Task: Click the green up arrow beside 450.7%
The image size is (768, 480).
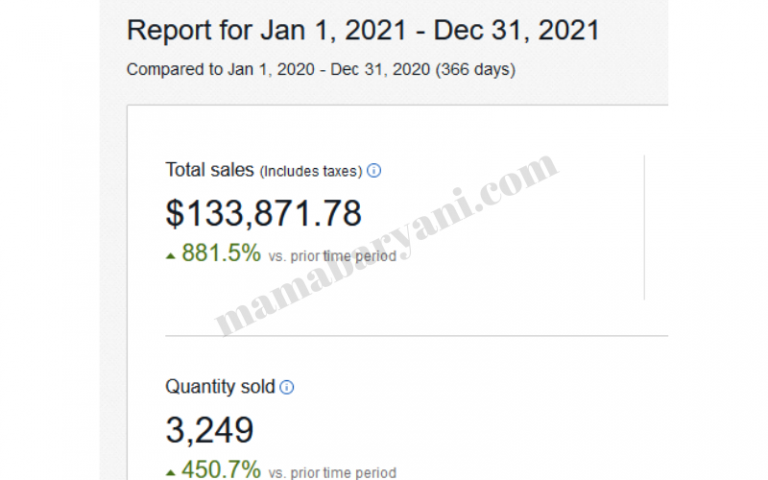Action: (x=171, y=472)
